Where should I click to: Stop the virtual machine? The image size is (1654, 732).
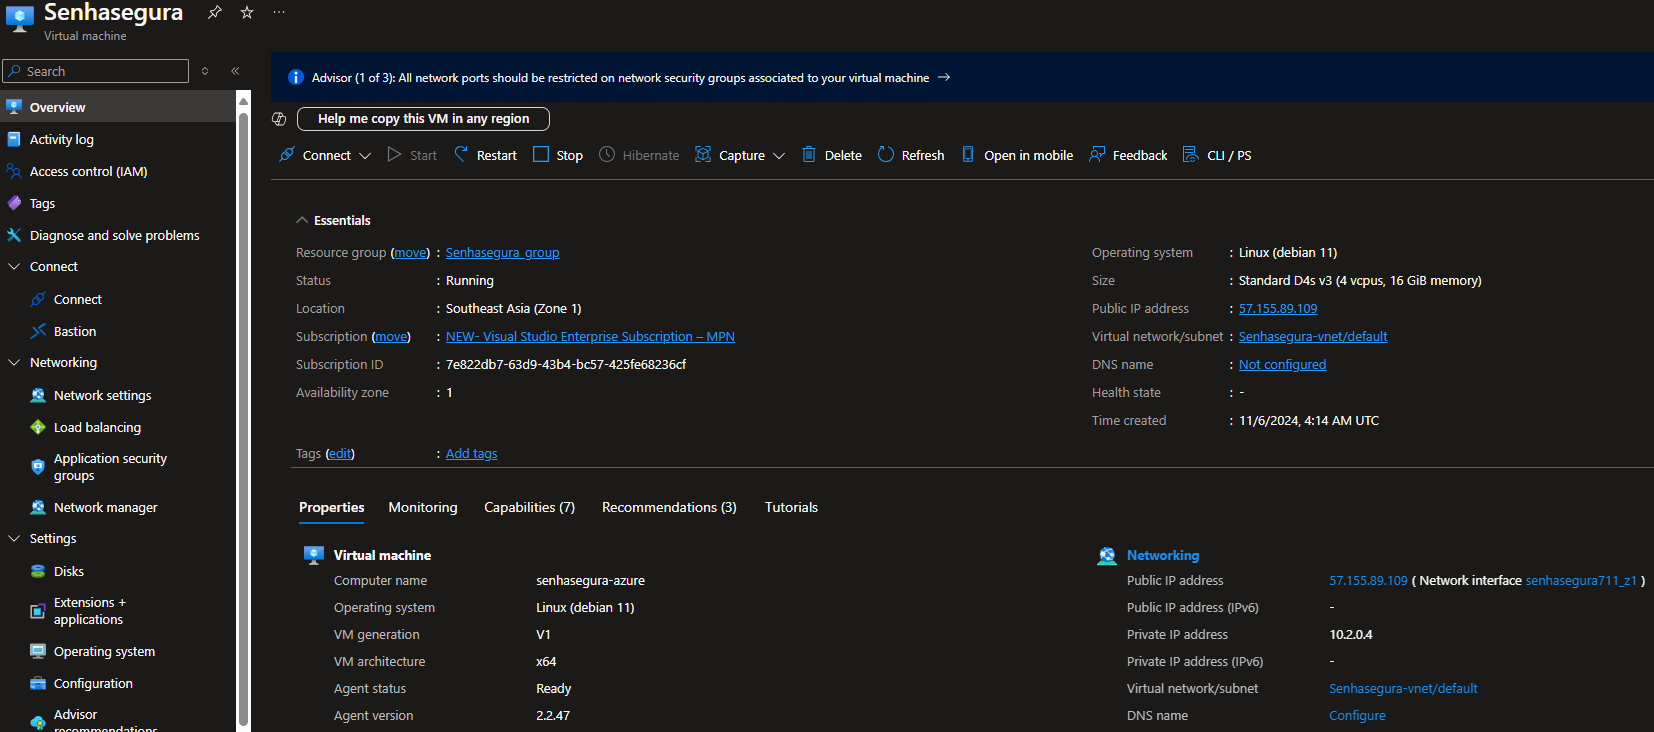click(558, 155)
